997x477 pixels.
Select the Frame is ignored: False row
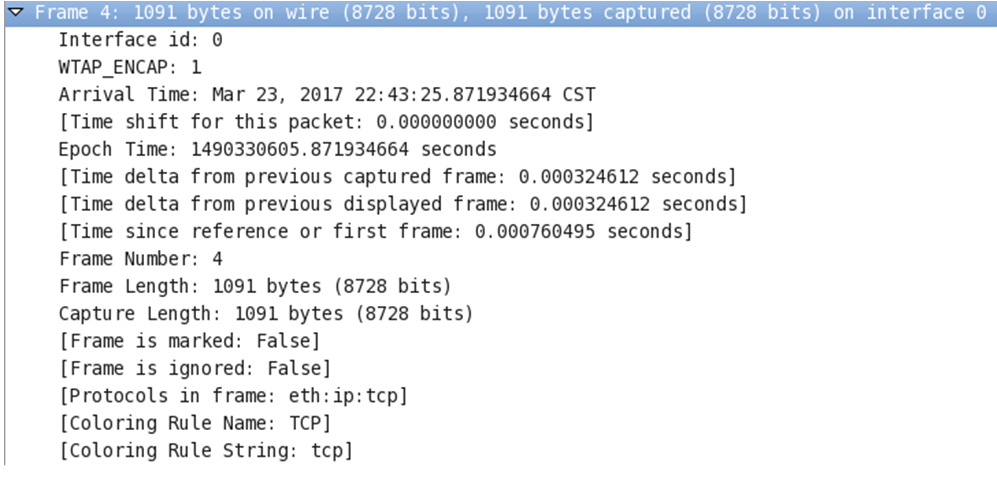coord(194,368)
